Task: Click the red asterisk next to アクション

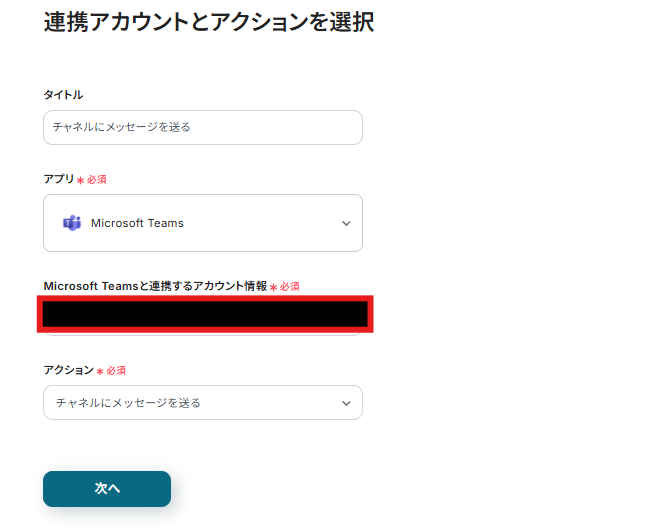Action: point(100,372)
